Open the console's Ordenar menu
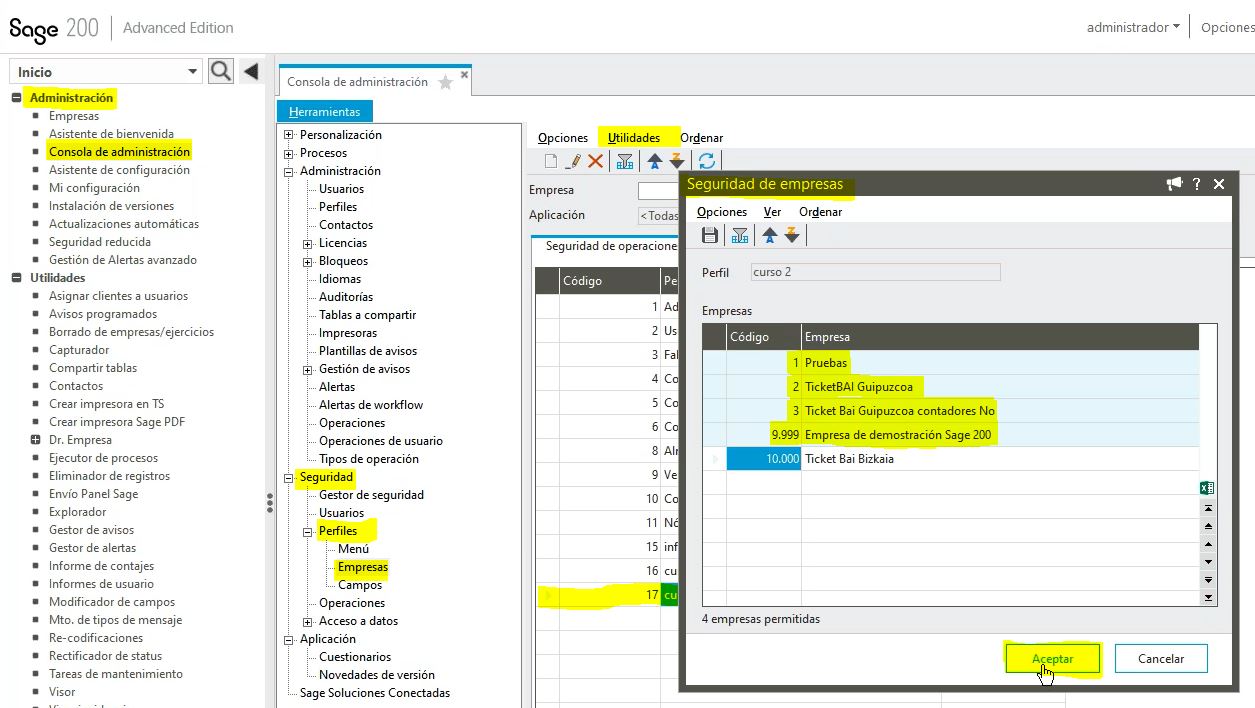 (702, 138)
